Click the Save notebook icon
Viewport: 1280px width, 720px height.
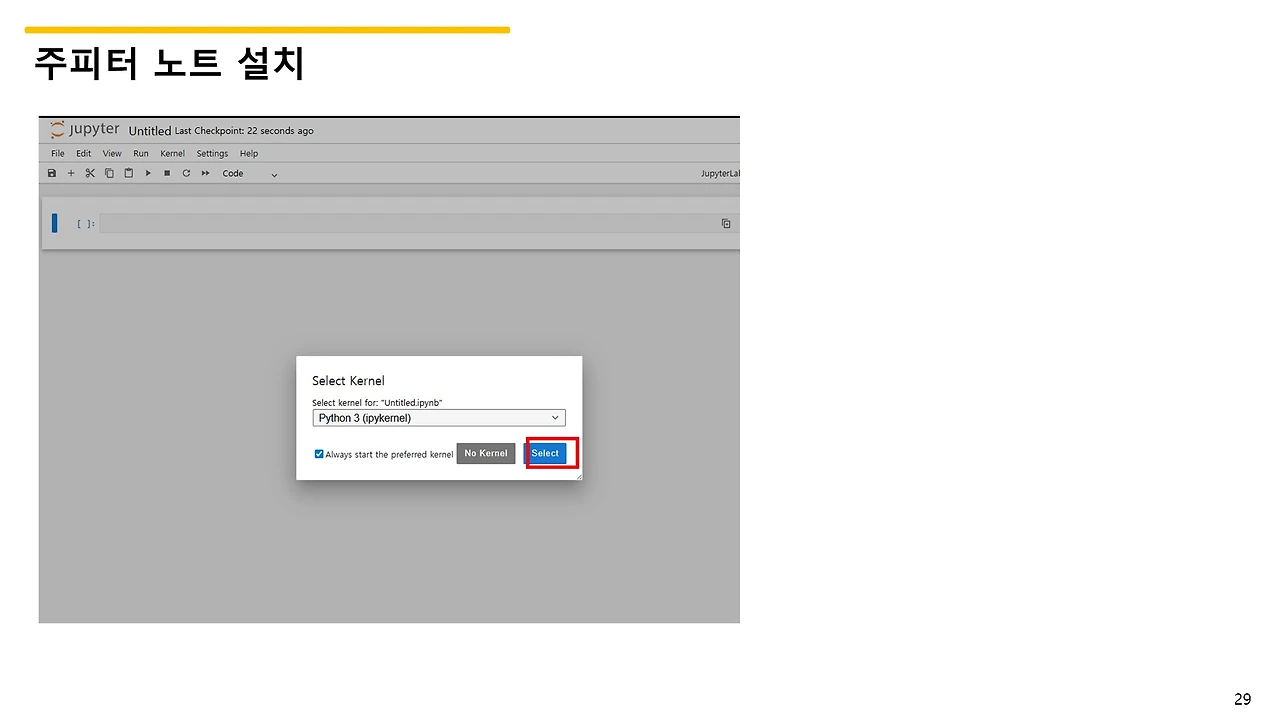(52, 173)
